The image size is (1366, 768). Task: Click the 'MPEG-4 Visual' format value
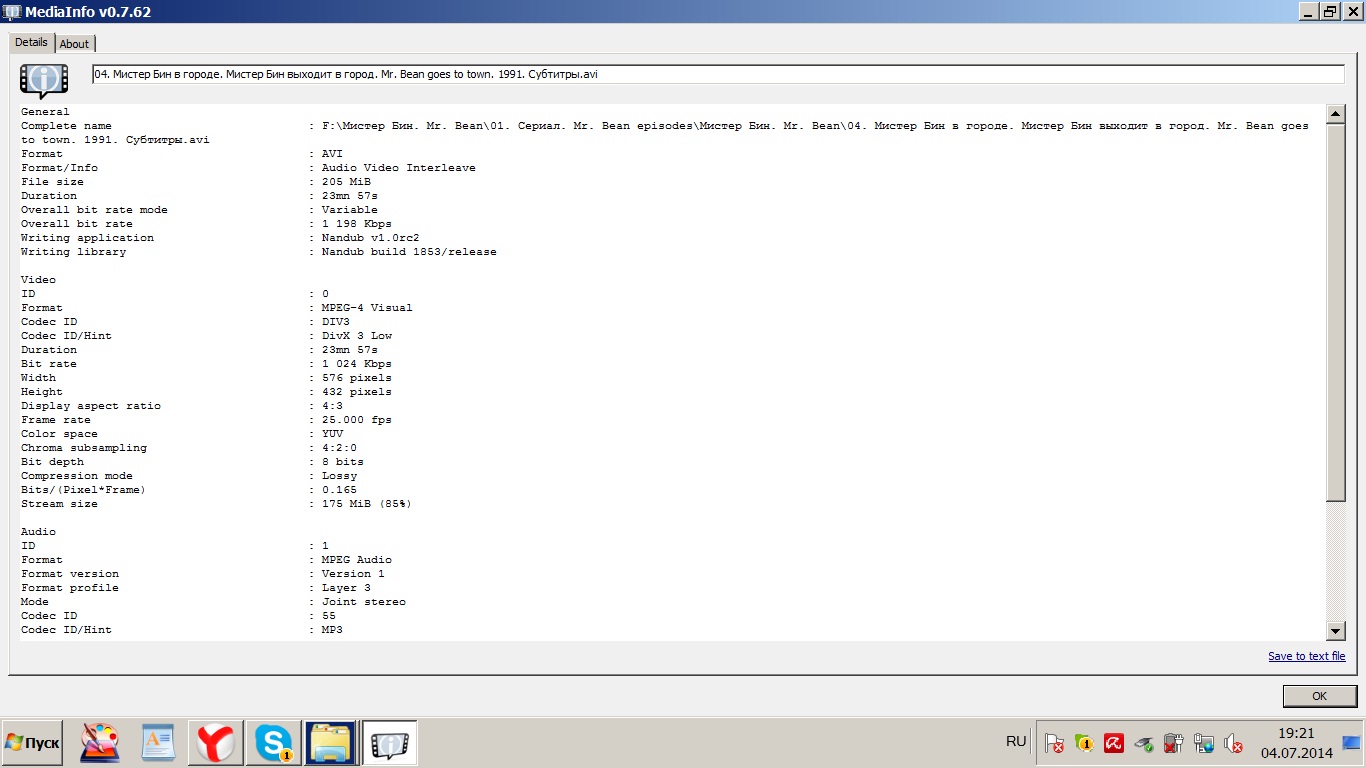click(x=367, y=308)
